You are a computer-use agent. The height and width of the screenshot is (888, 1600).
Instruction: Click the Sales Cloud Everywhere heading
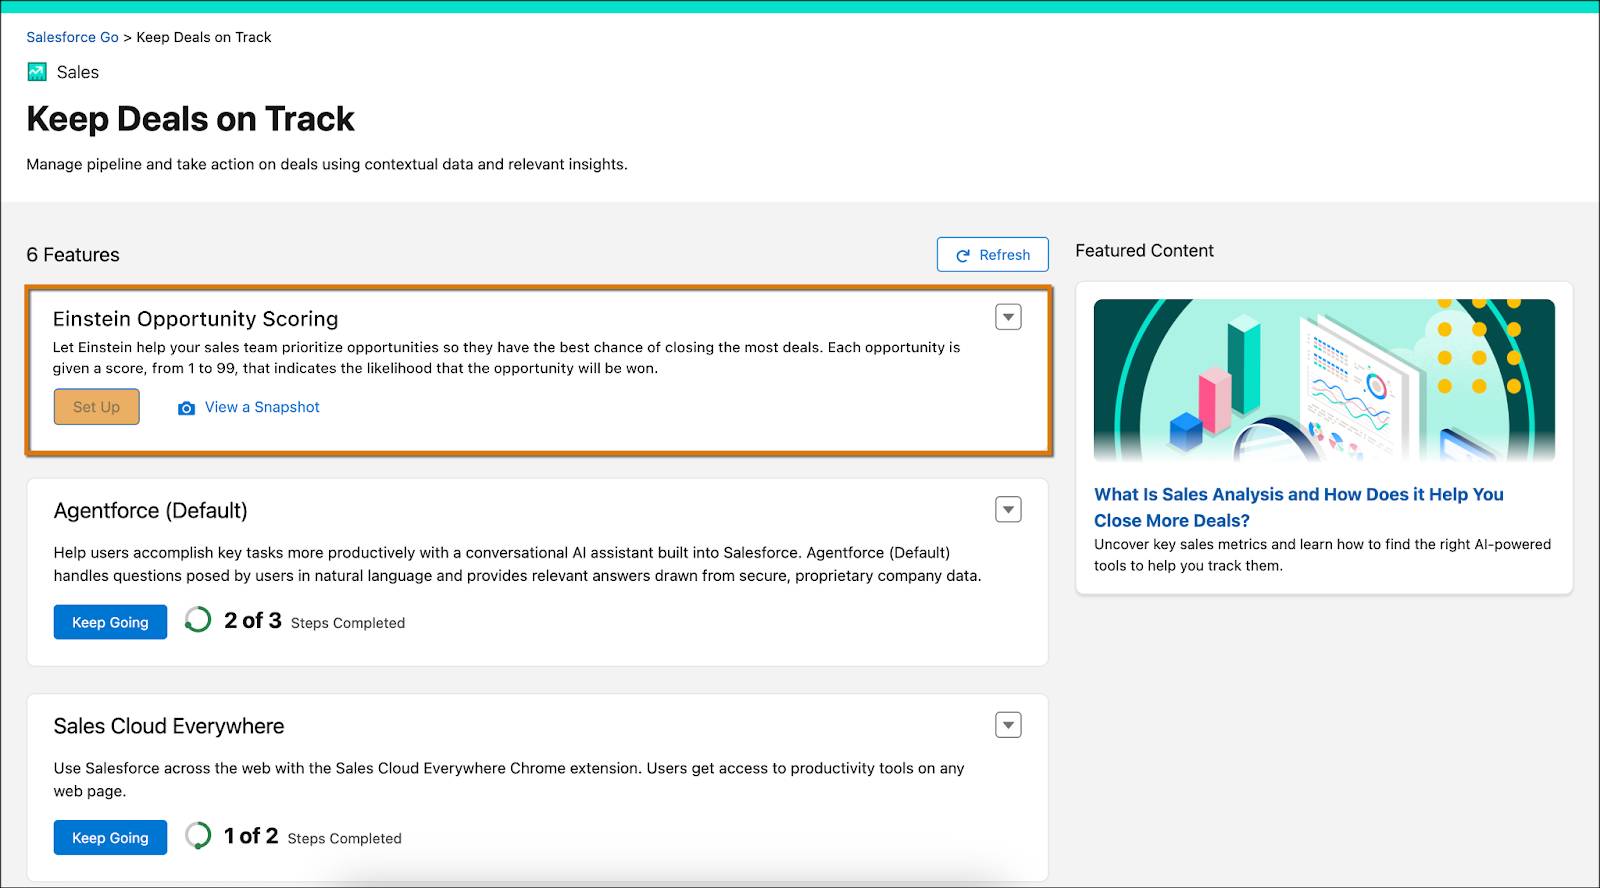point(169,726)
